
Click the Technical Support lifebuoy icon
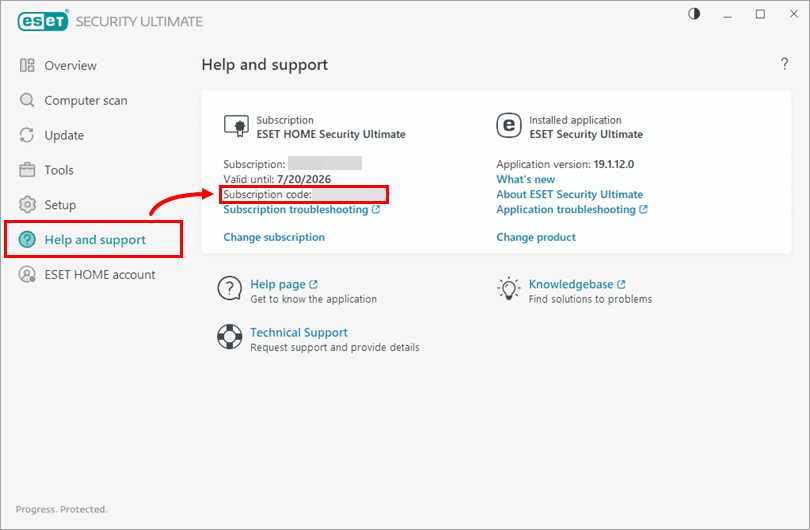229,337
